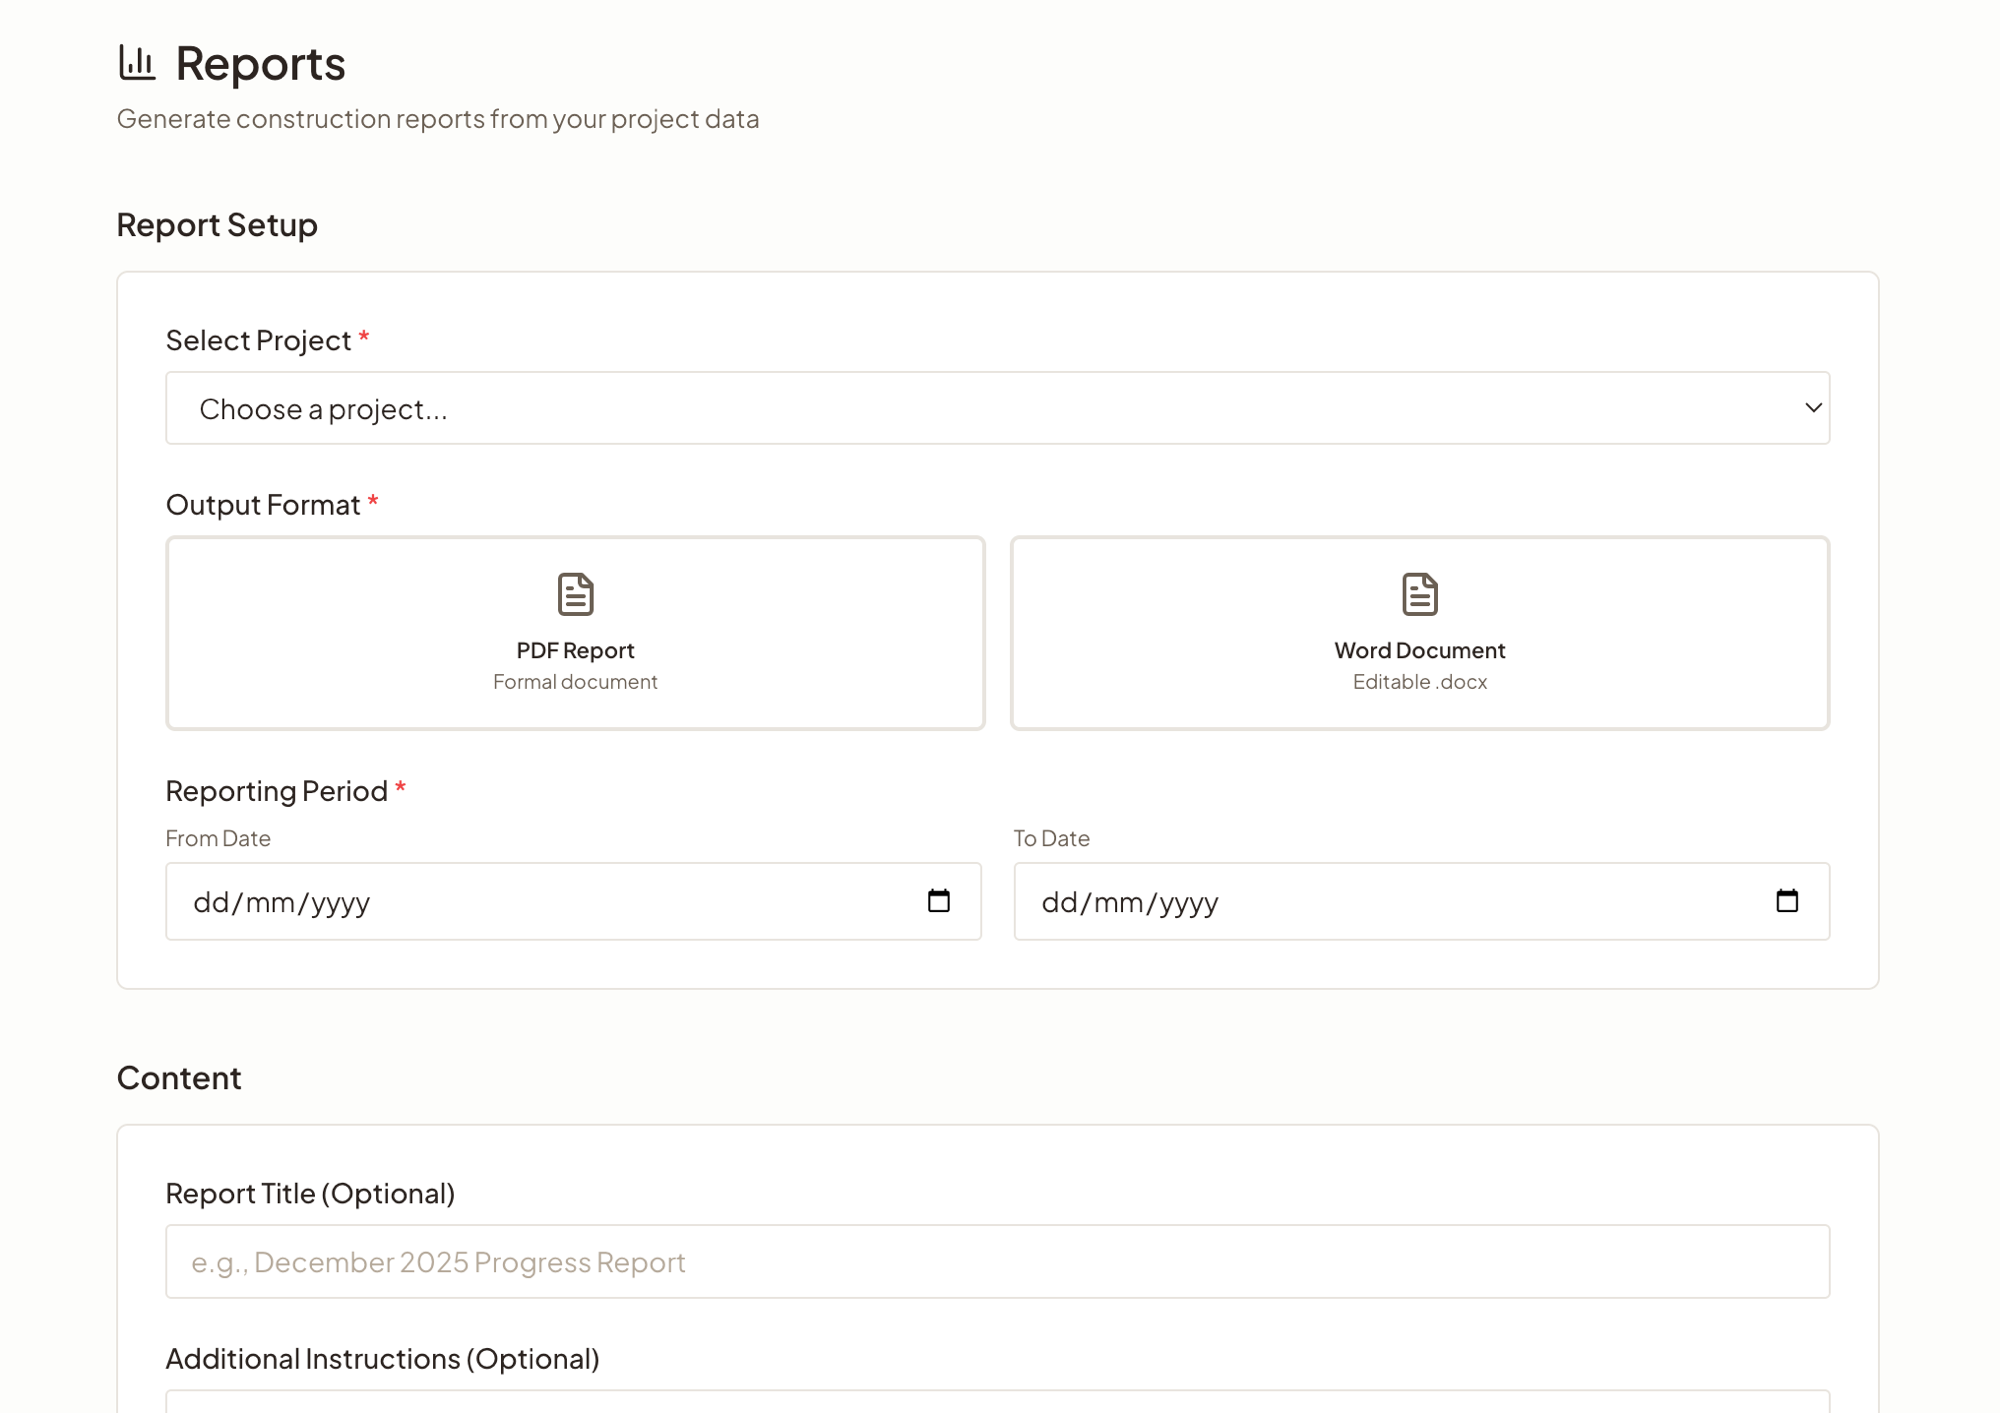Click the 'Editable .docx' caption
Image resolution: width=2000 pixels, height=1413 pixels.
[1420, 681]
